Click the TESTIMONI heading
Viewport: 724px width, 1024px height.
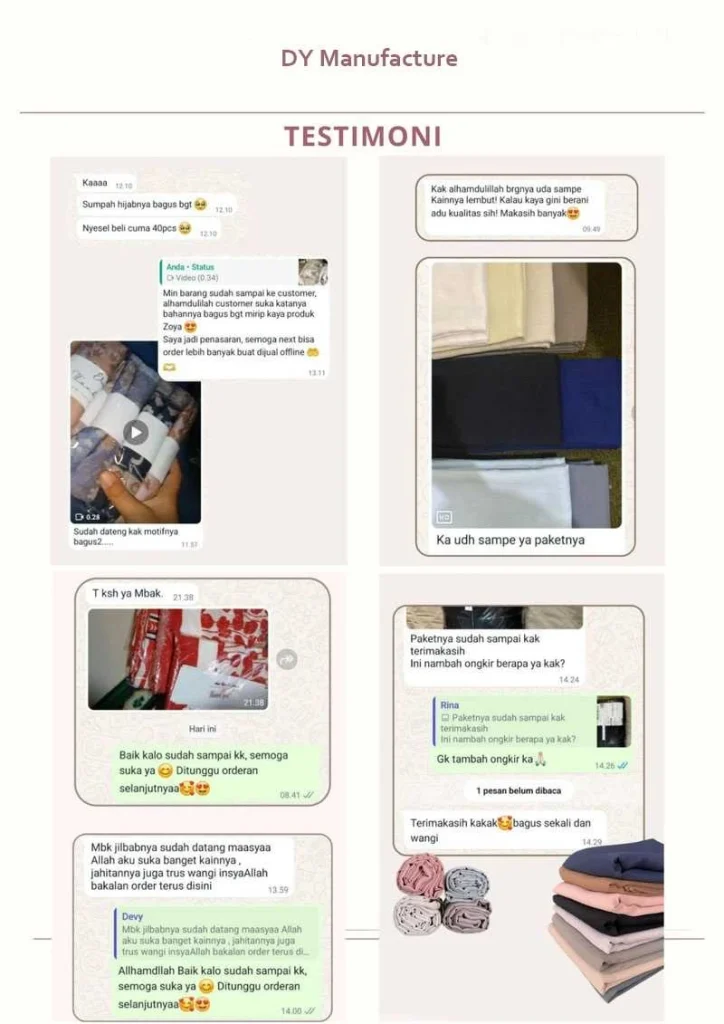(x=363, y=136)
